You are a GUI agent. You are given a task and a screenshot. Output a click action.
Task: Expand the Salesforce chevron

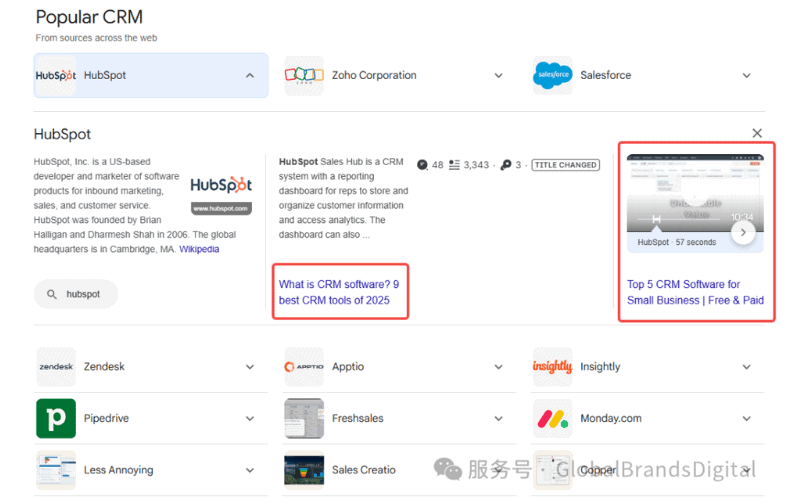[x=746, y=76]
